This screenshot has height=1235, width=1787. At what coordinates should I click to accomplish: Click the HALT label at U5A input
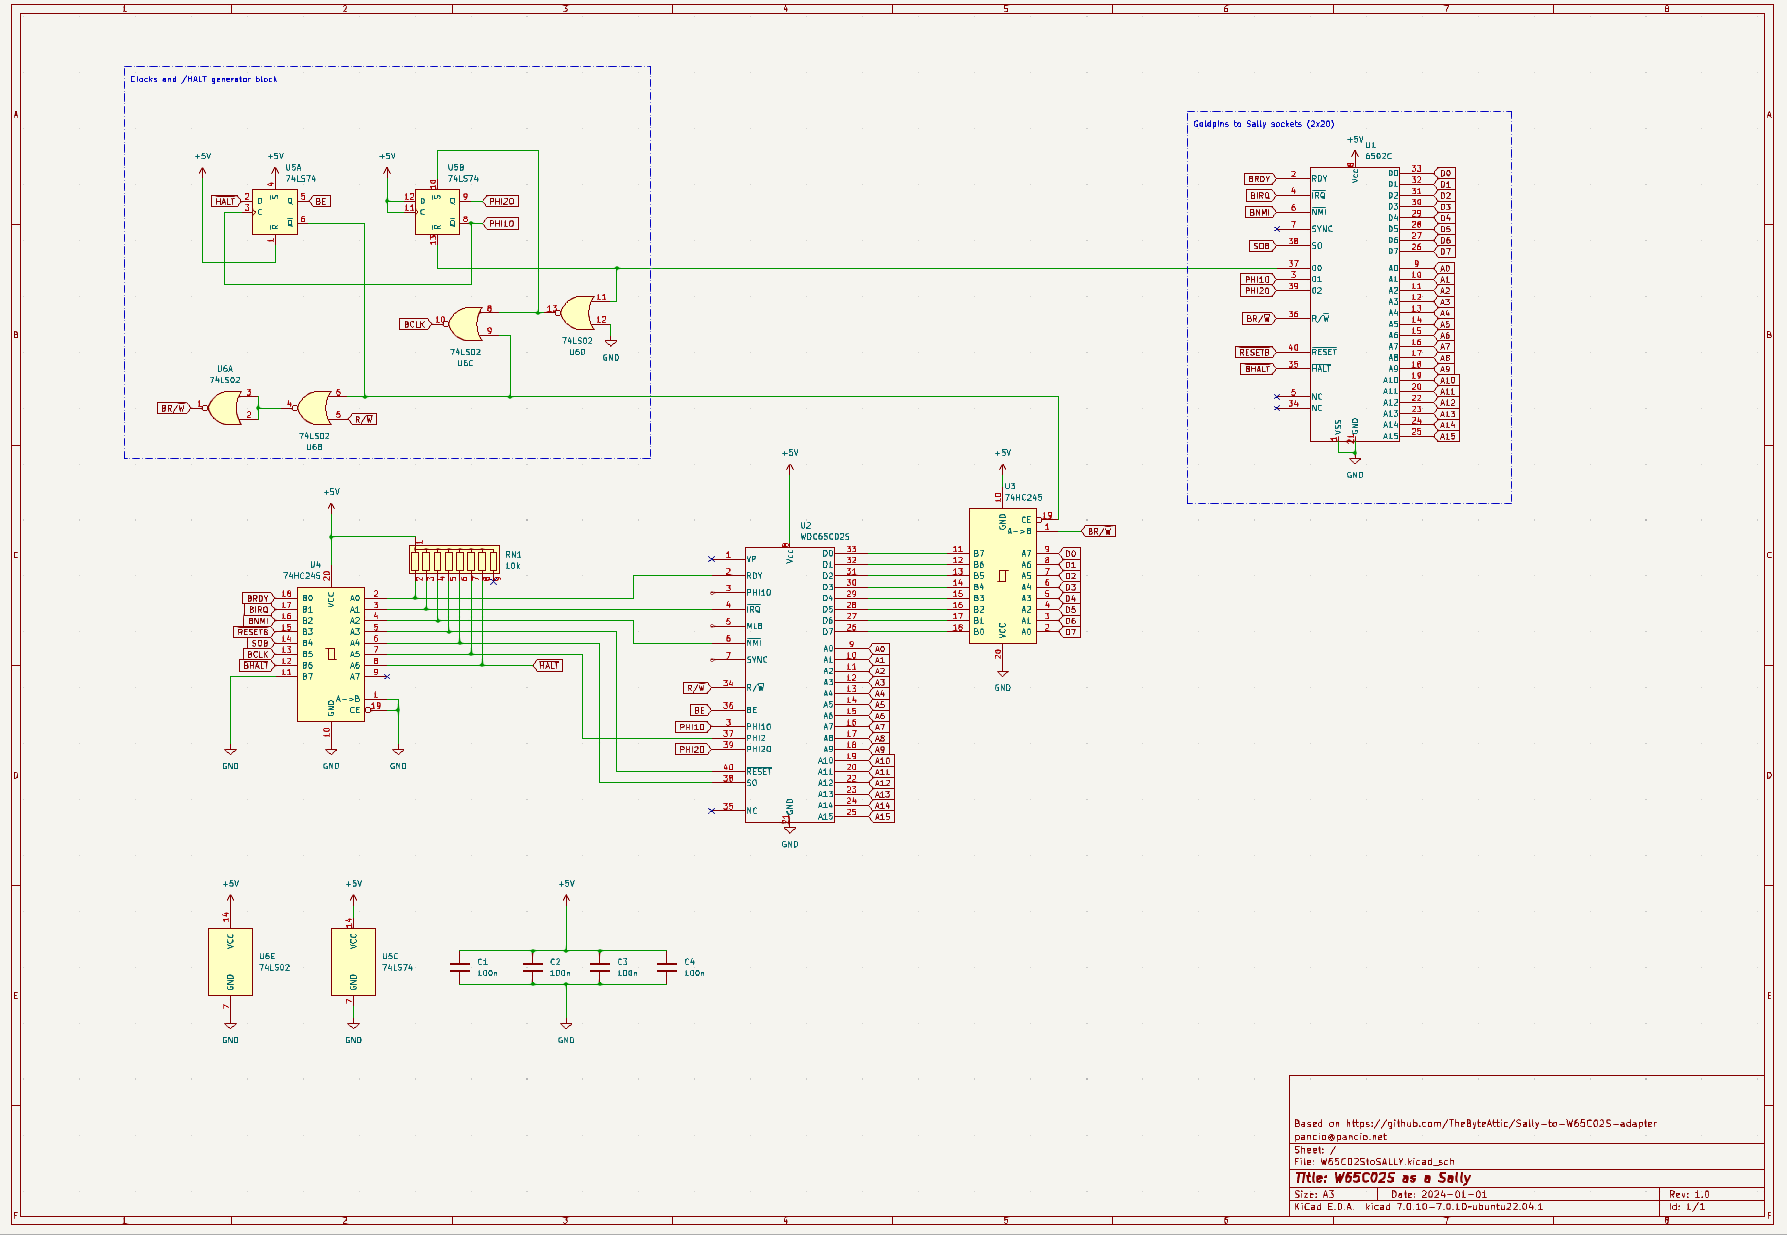[226, 201]
